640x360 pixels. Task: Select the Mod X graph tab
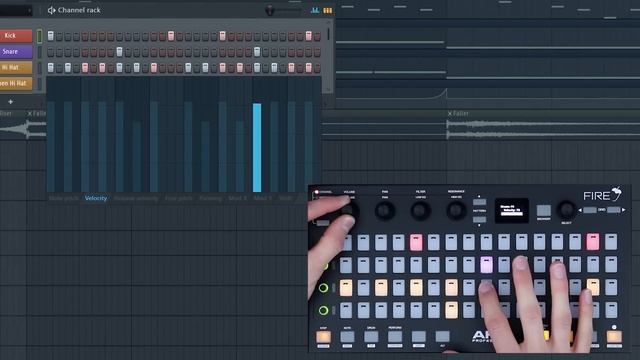tap(238, 198)
